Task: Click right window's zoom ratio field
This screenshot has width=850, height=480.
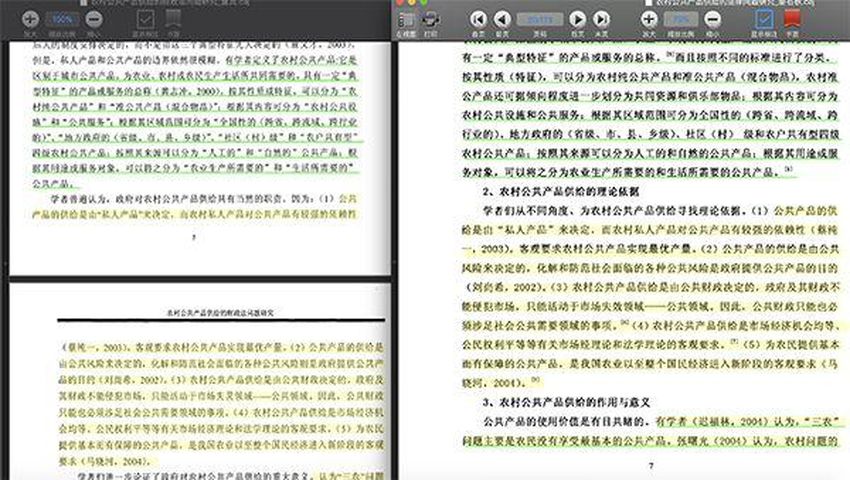Action: 681,20
